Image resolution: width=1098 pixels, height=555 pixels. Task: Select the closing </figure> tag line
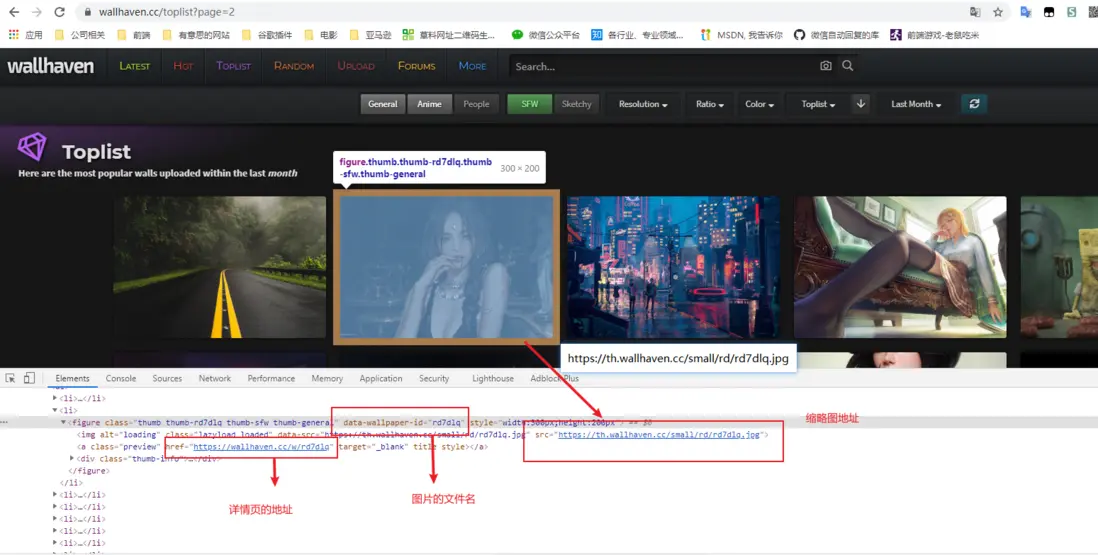89,471
